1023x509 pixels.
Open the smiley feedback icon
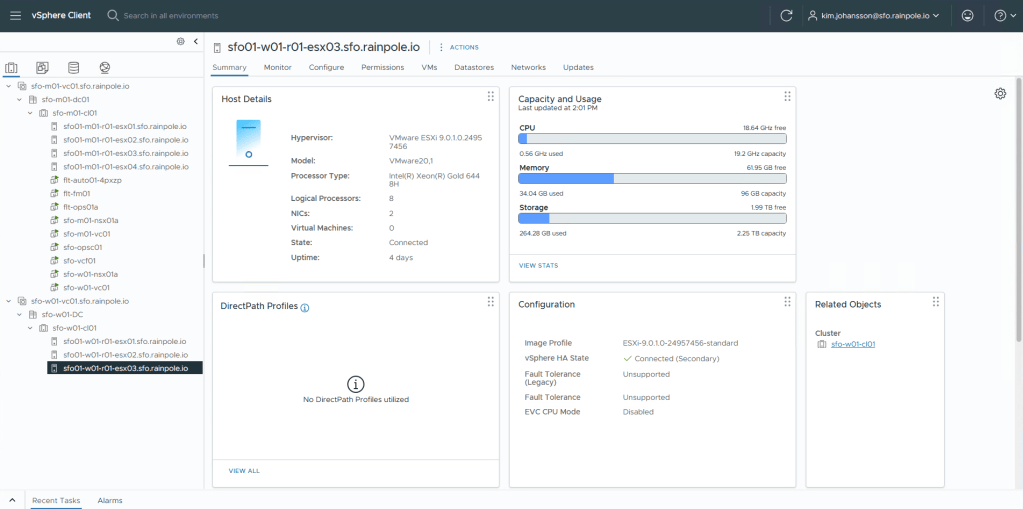(966, 16)
